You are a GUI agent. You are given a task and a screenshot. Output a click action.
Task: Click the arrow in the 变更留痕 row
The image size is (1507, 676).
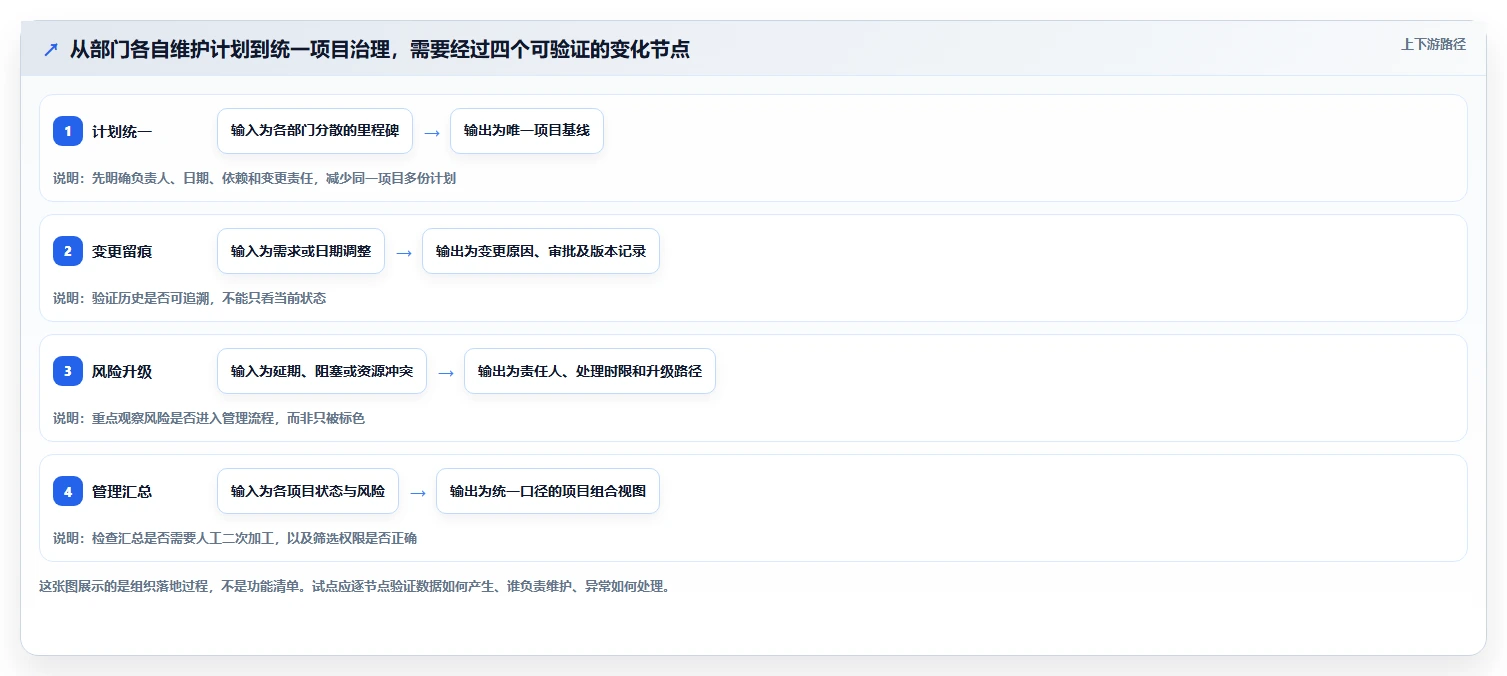404,252
